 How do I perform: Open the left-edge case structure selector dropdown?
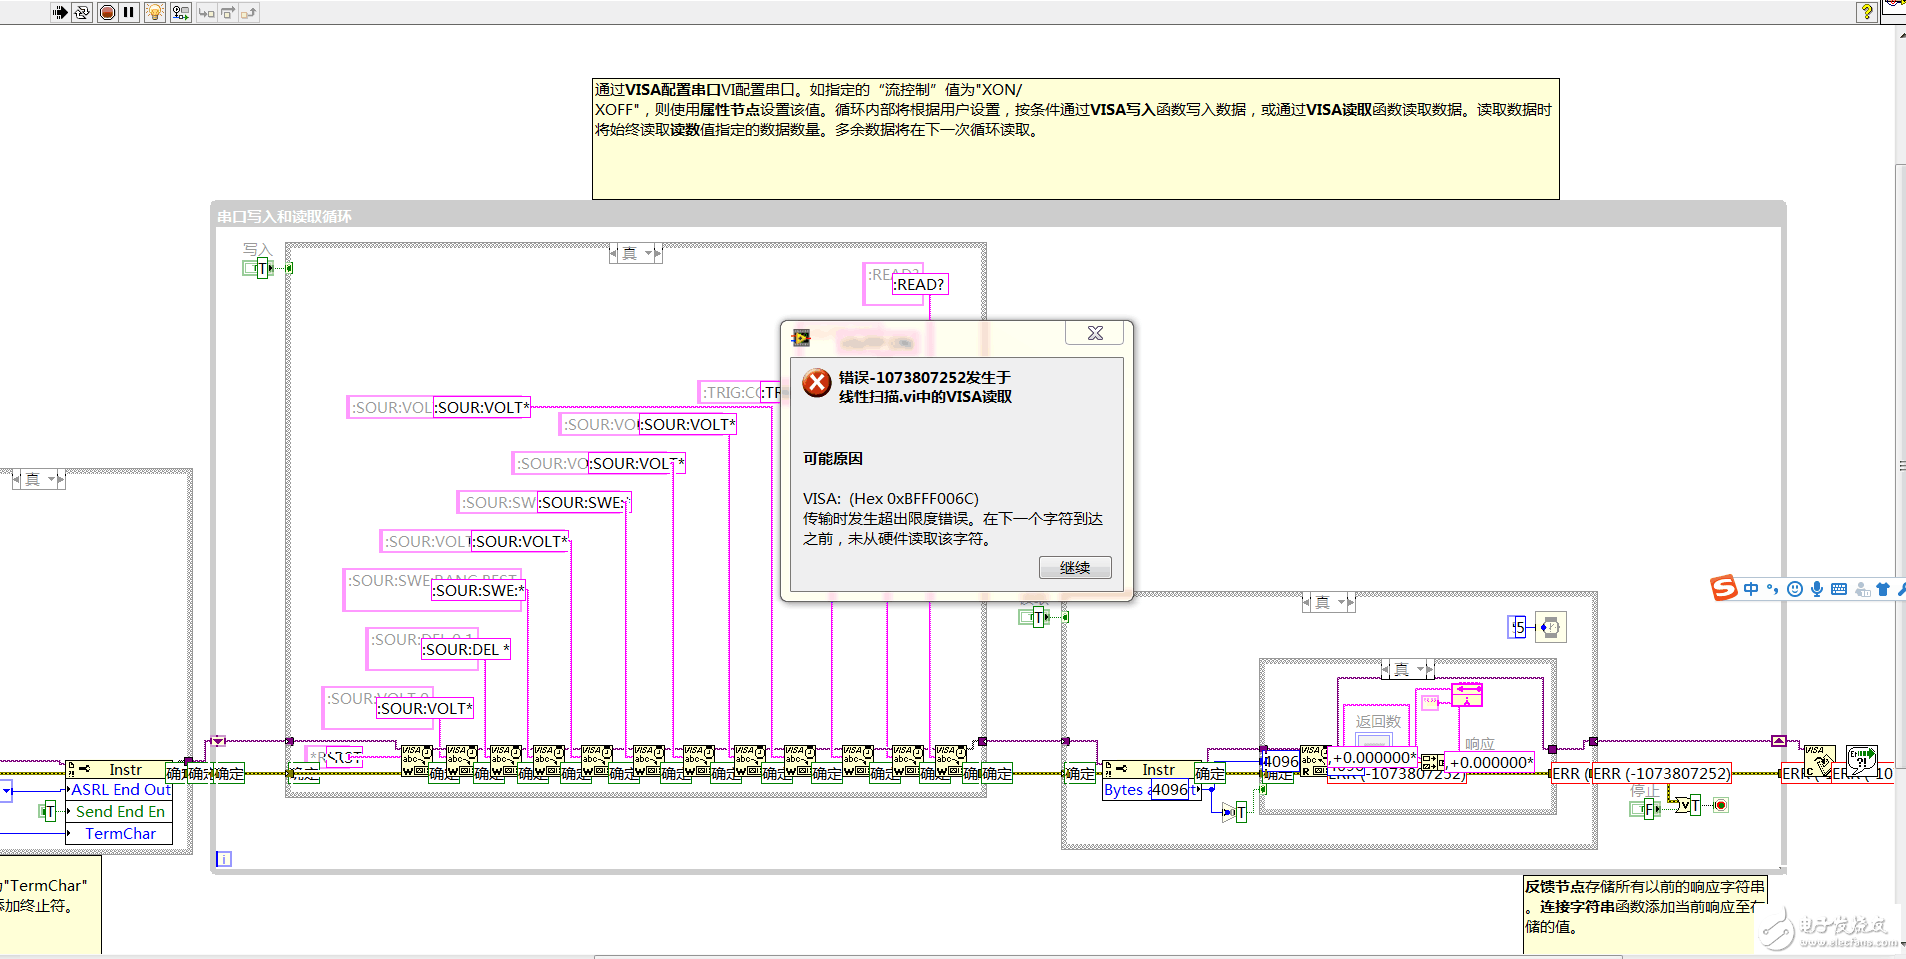(52, 480)
